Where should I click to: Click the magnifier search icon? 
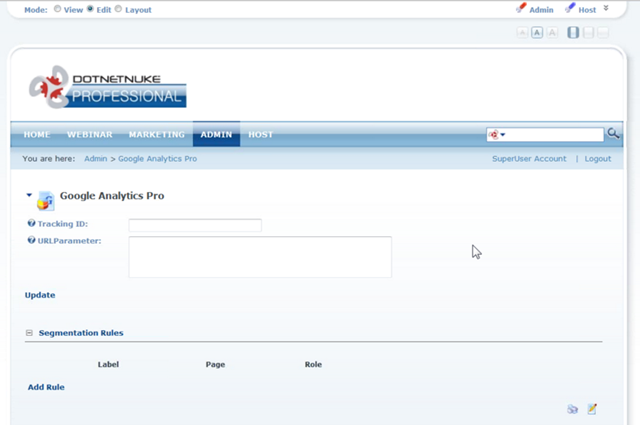pos(613,133)
